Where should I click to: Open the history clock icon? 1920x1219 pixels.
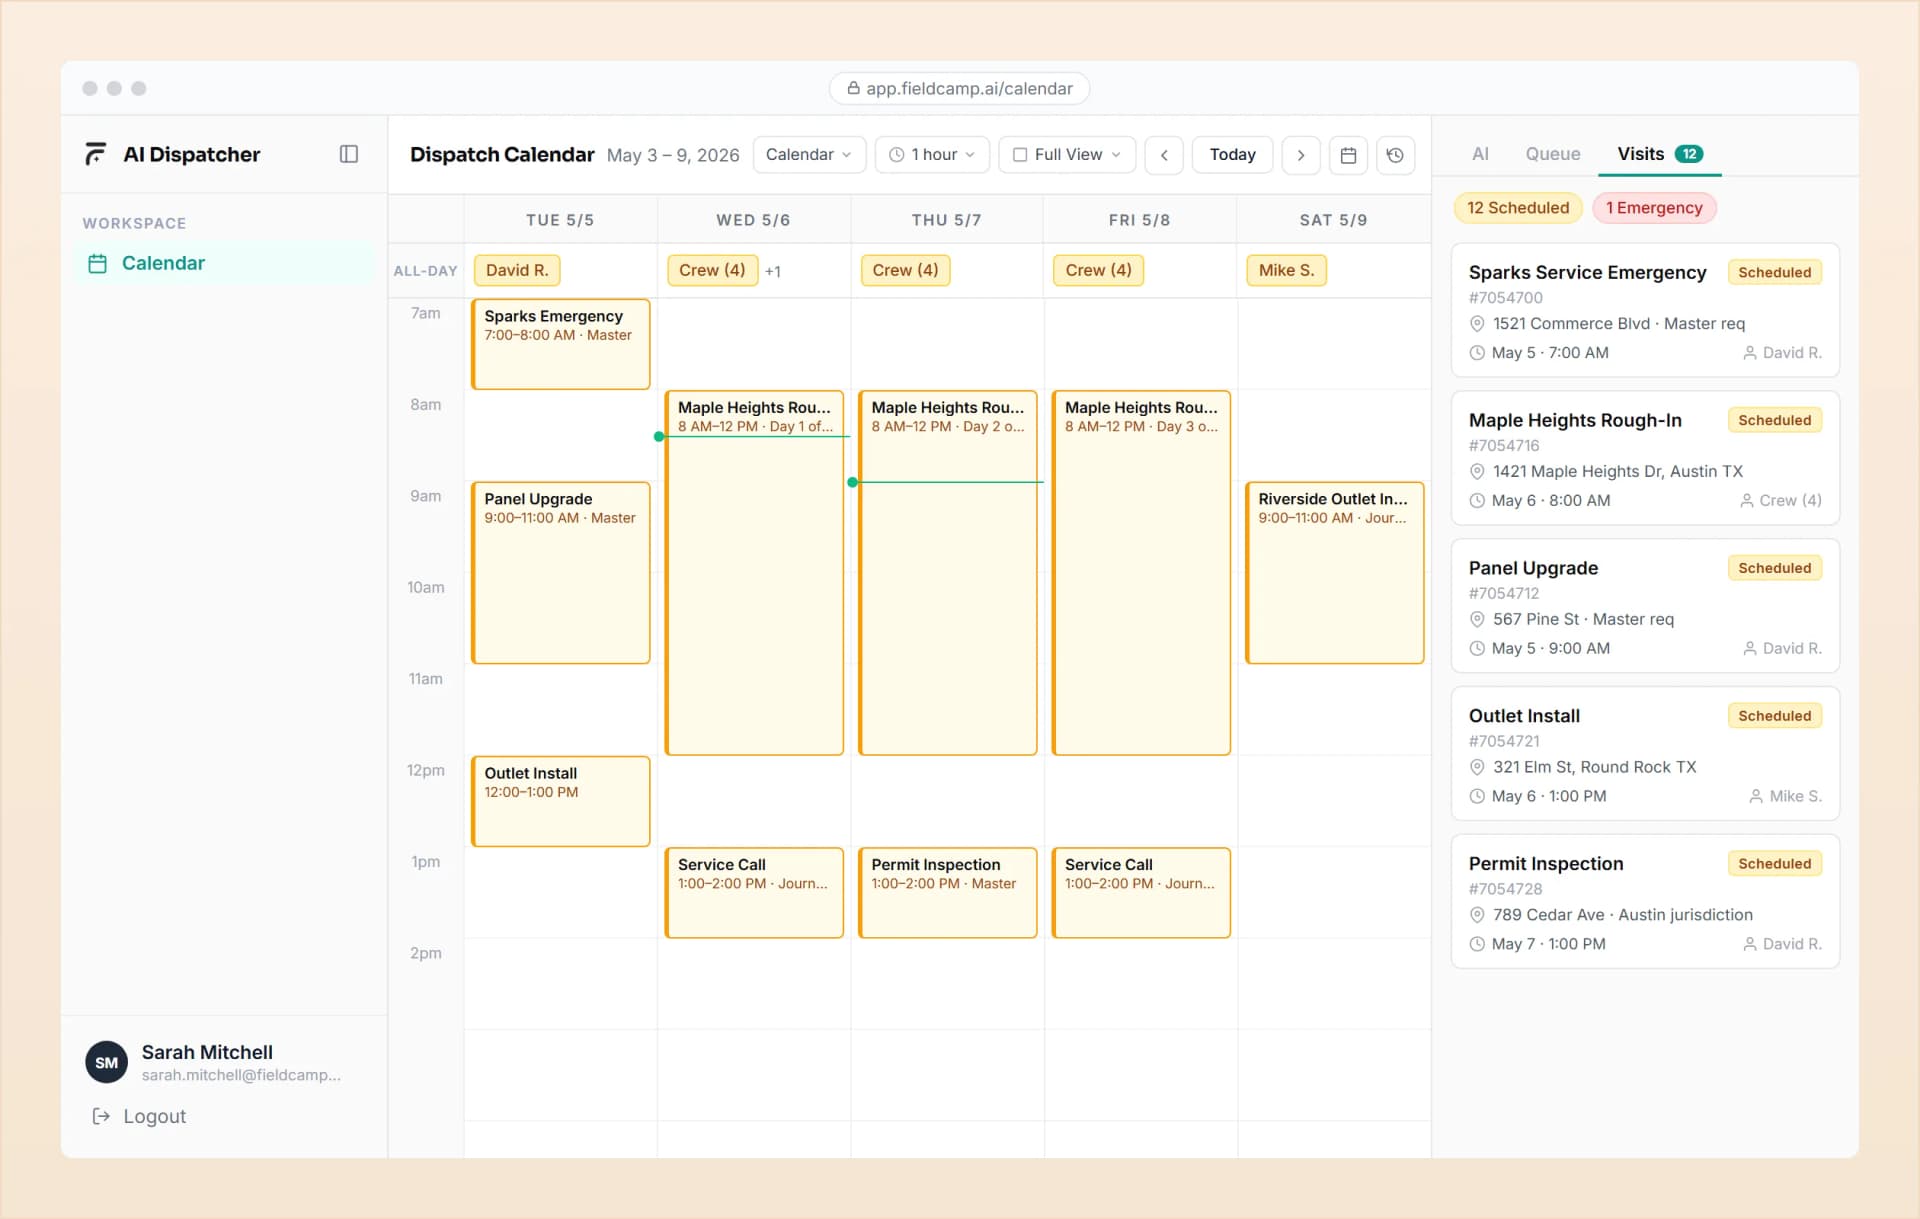[x=1395, y=155]
